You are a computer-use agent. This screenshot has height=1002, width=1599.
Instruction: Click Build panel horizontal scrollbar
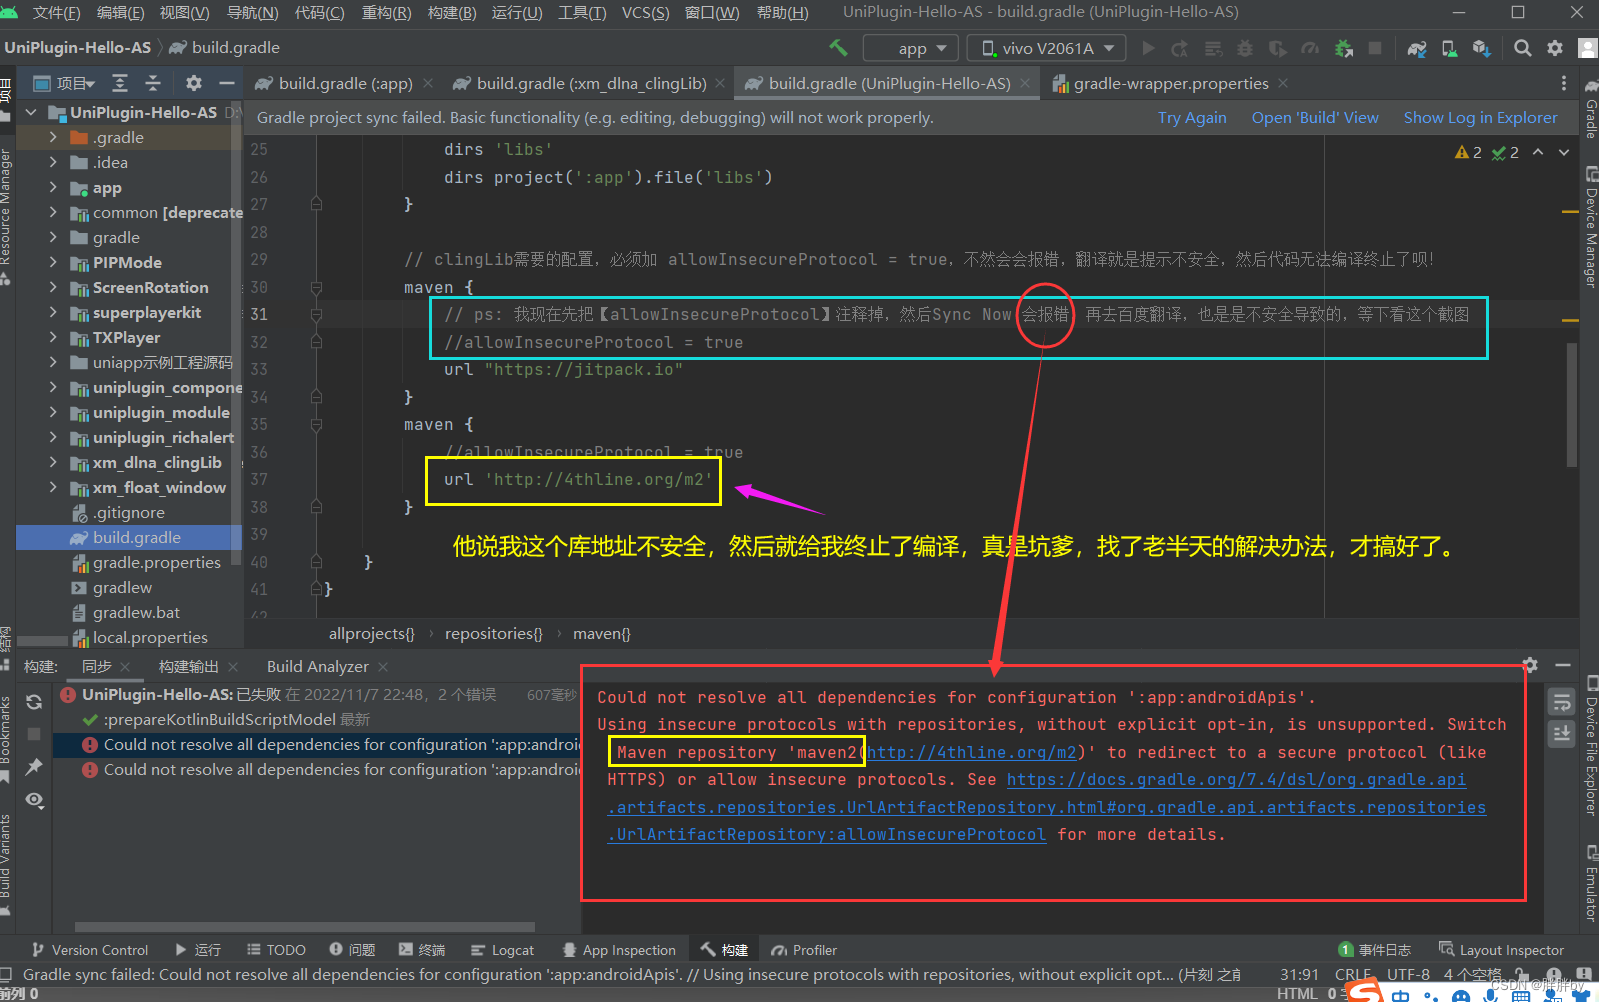[x=305, y=927]
